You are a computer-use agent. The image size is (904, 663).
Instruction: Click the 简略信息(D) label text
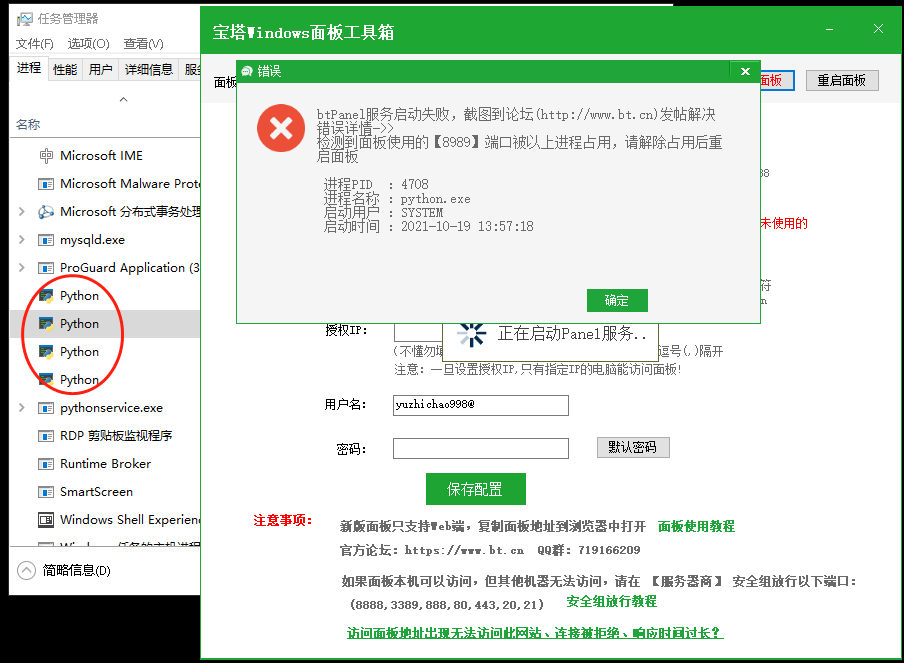(x=77, y=571)
